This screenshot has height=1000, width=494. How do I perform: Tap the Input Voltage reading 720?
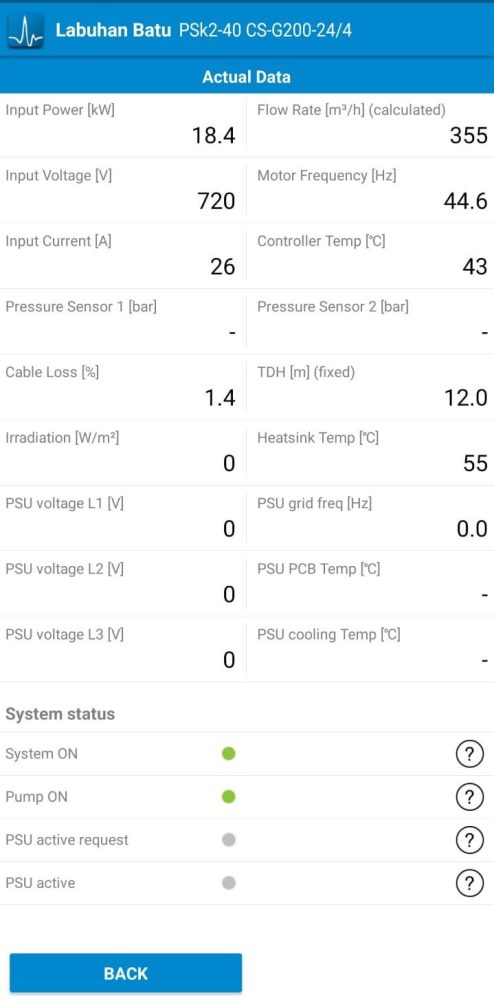217,201
